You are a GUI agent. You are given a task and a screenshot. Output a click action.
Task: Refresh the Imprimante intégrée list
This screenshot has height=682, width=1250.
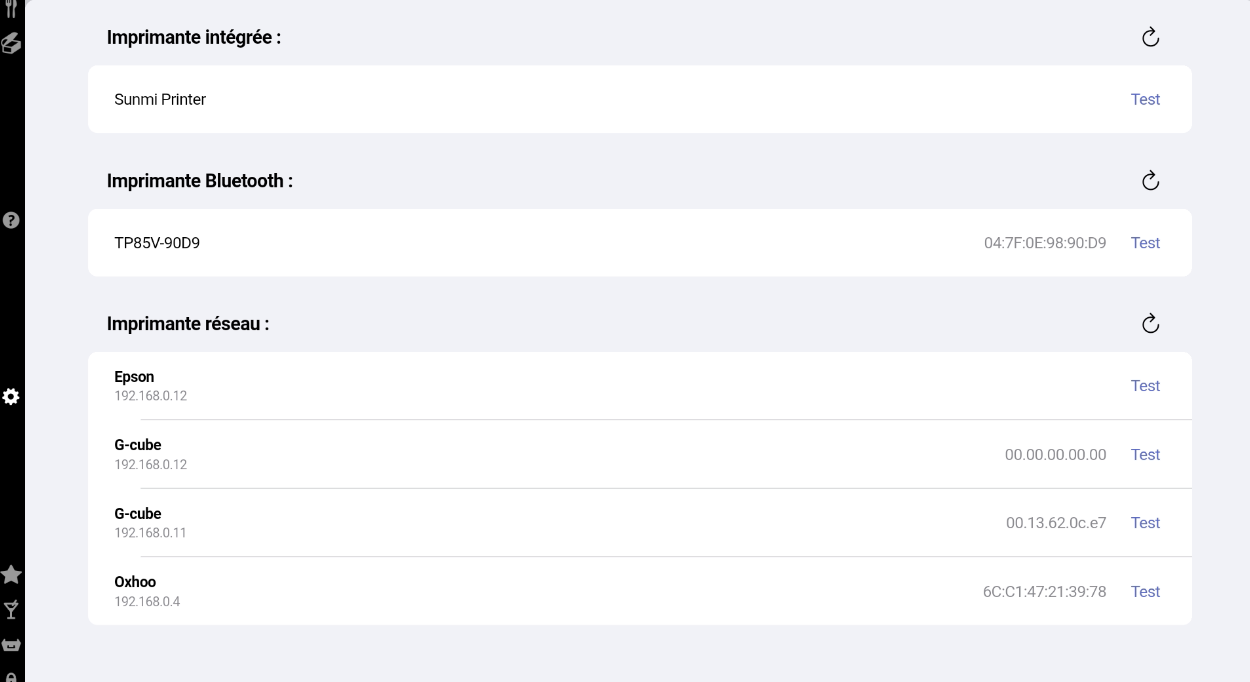coord(1150,38)
